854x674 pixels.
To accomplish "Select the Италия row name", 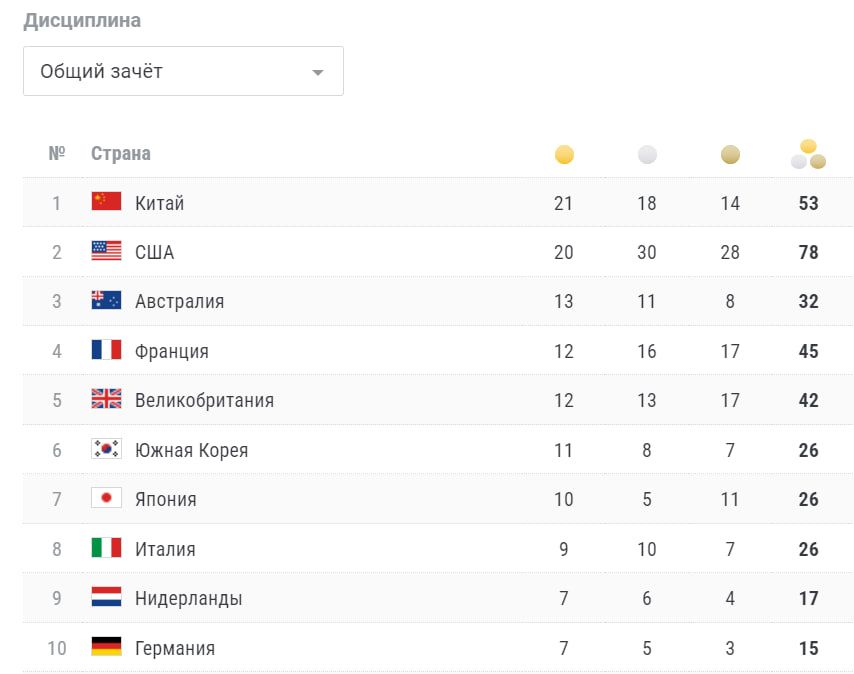I will point(165,549).
